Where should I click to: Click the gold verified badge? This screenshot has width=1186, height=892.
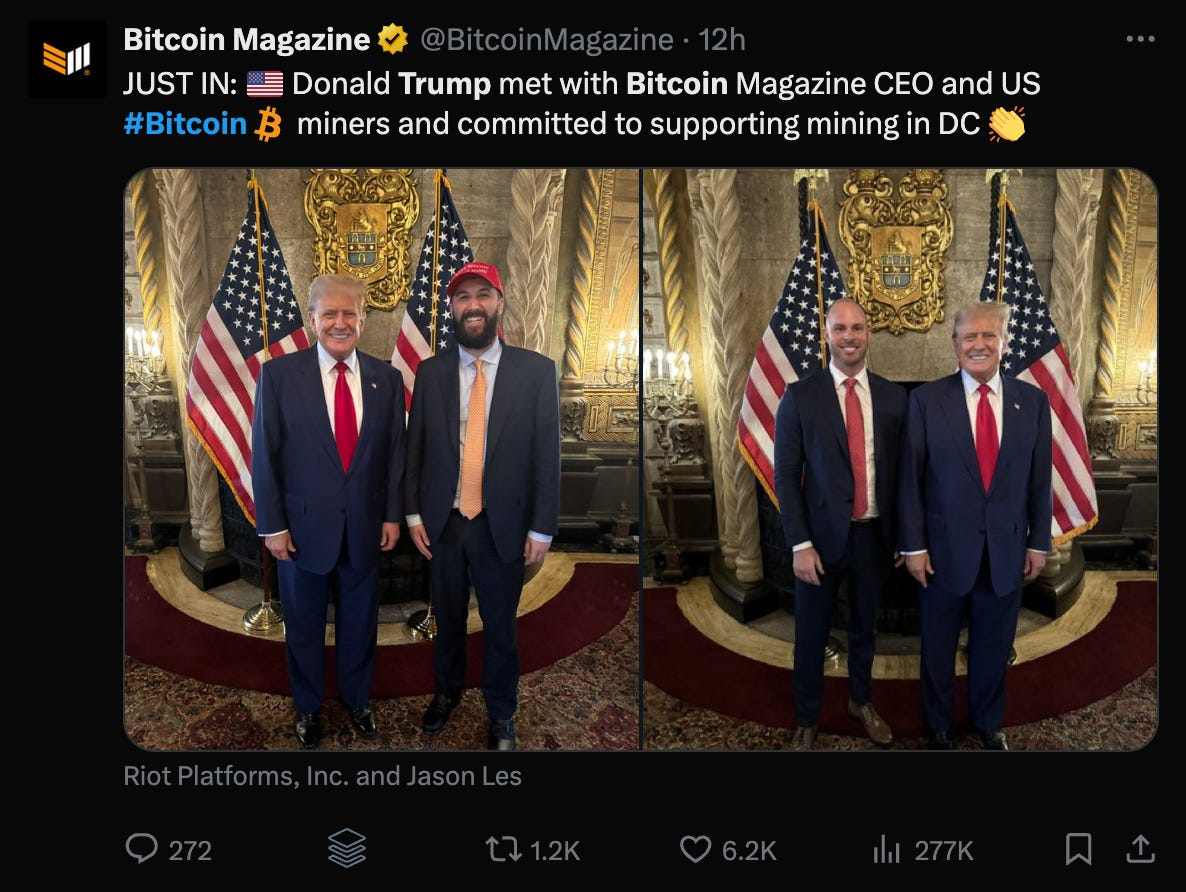(393, 39)
